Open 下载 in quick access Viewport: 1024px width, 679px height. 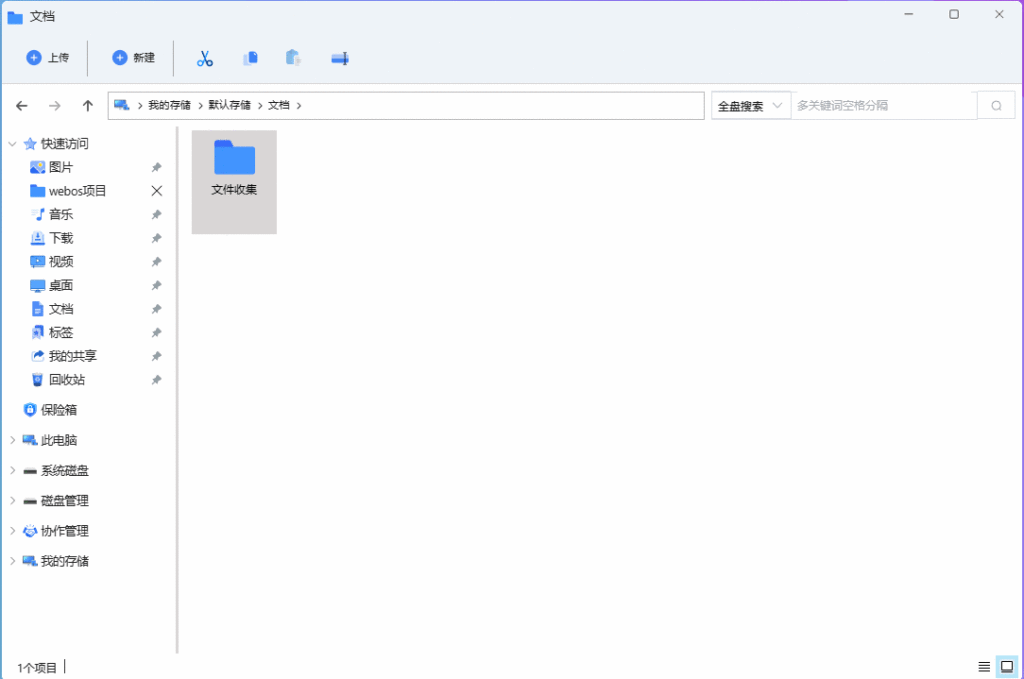[x=61, y=238]
